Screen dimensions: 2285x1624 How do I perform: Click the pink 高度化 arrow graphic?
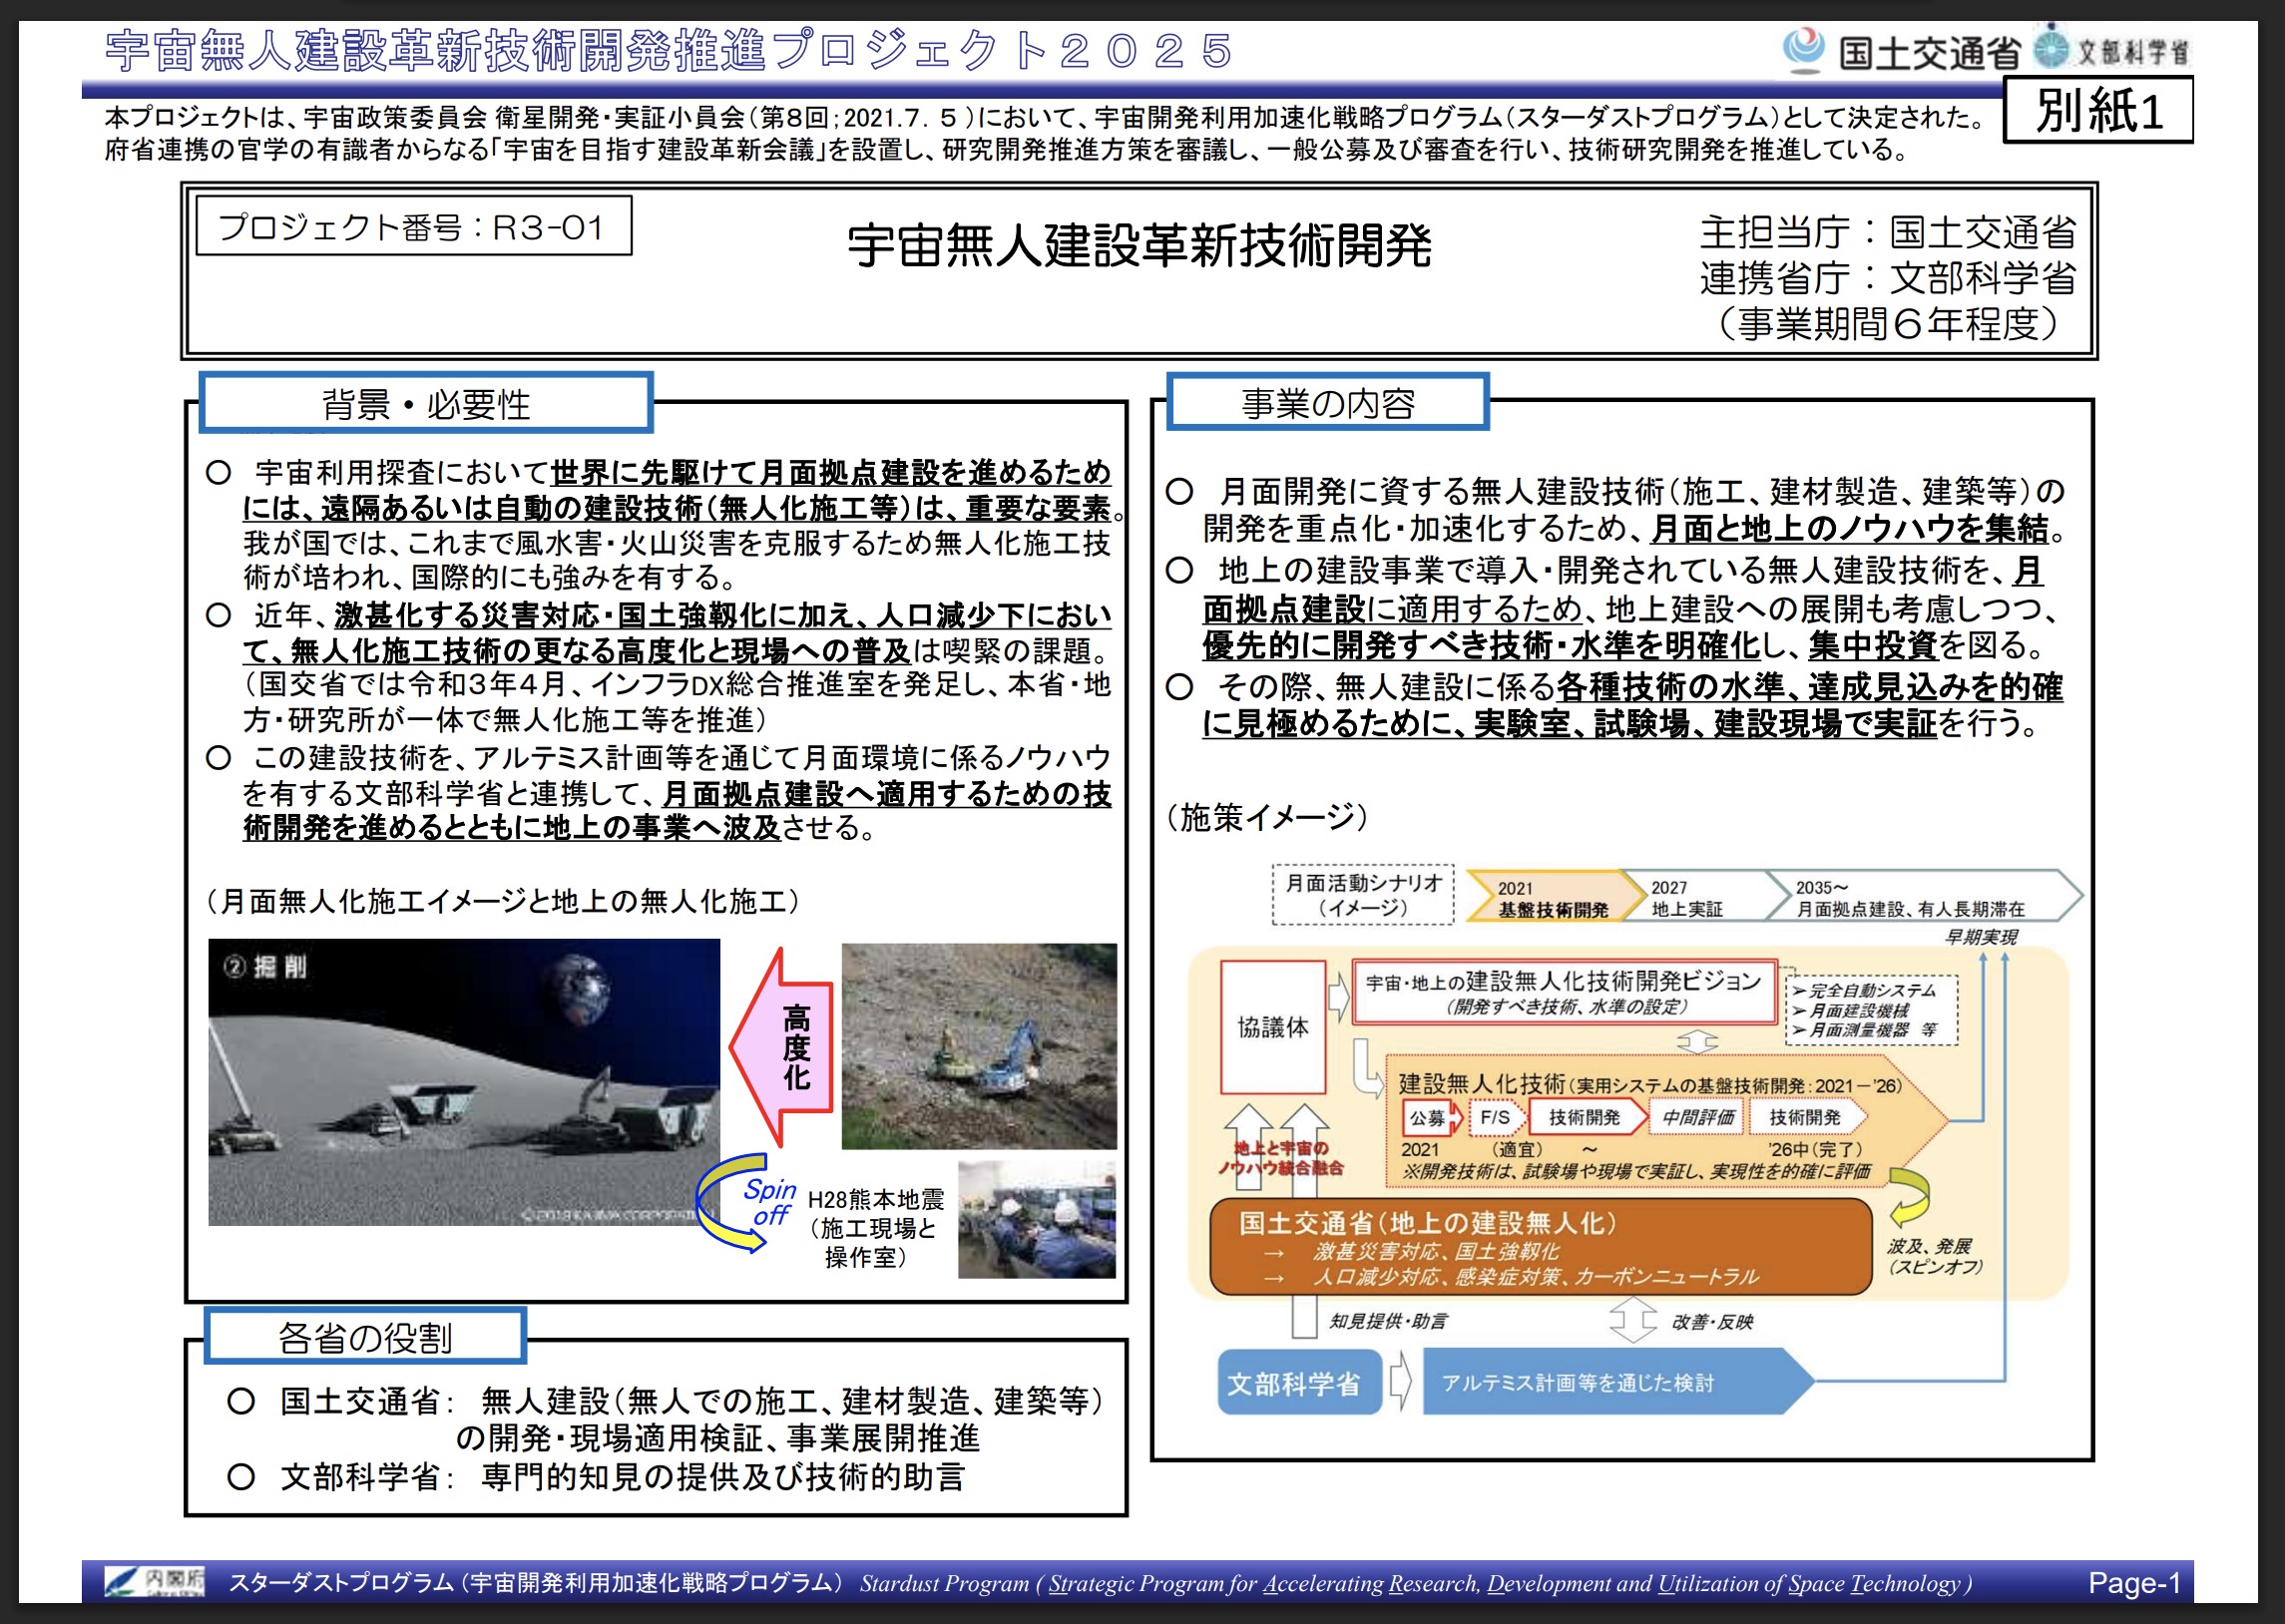click(x=782, y=1046)
